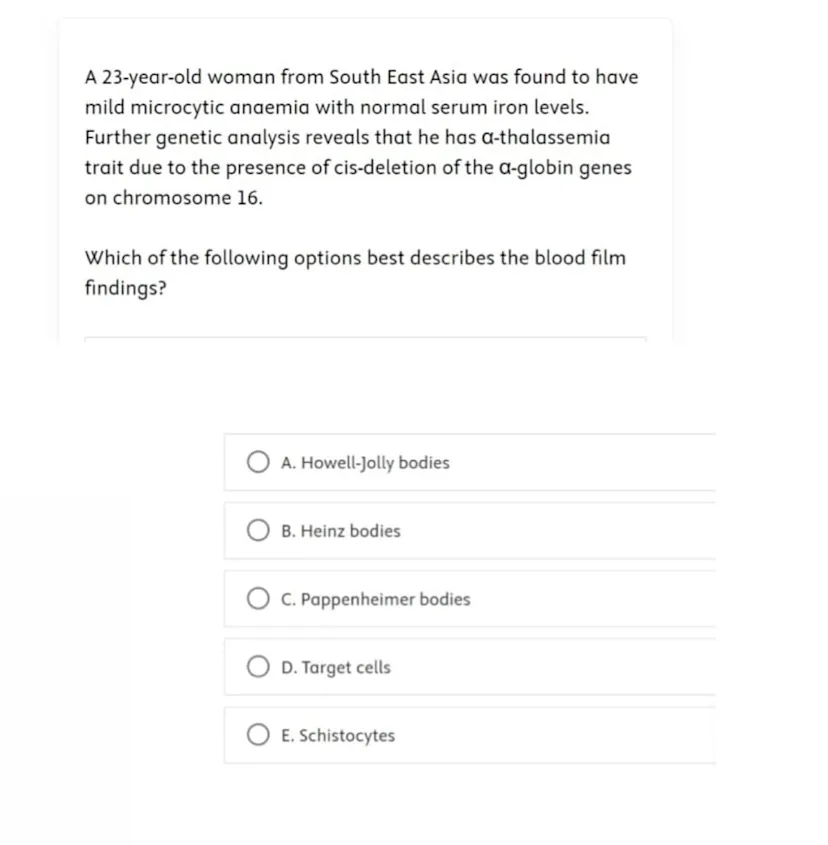
Task: Click the radio circle beside Target cells
Action: tap(258, 666)
